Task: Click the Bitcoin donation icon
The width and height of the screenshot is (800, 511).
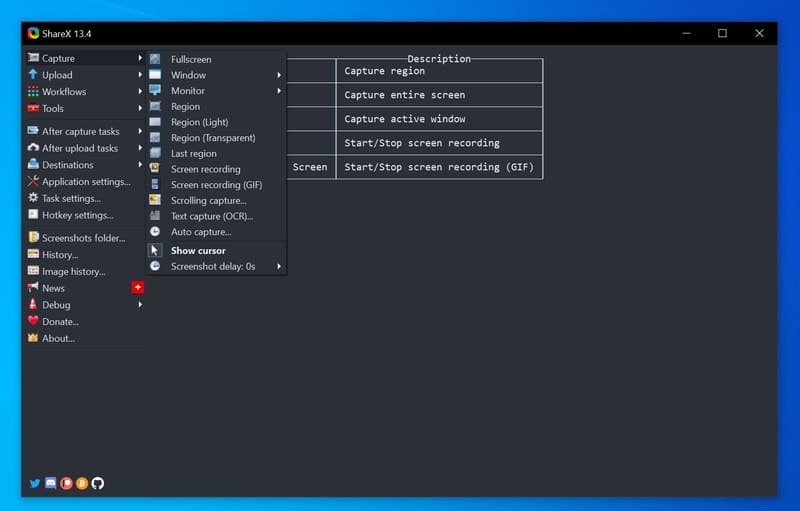Action: 82,483
